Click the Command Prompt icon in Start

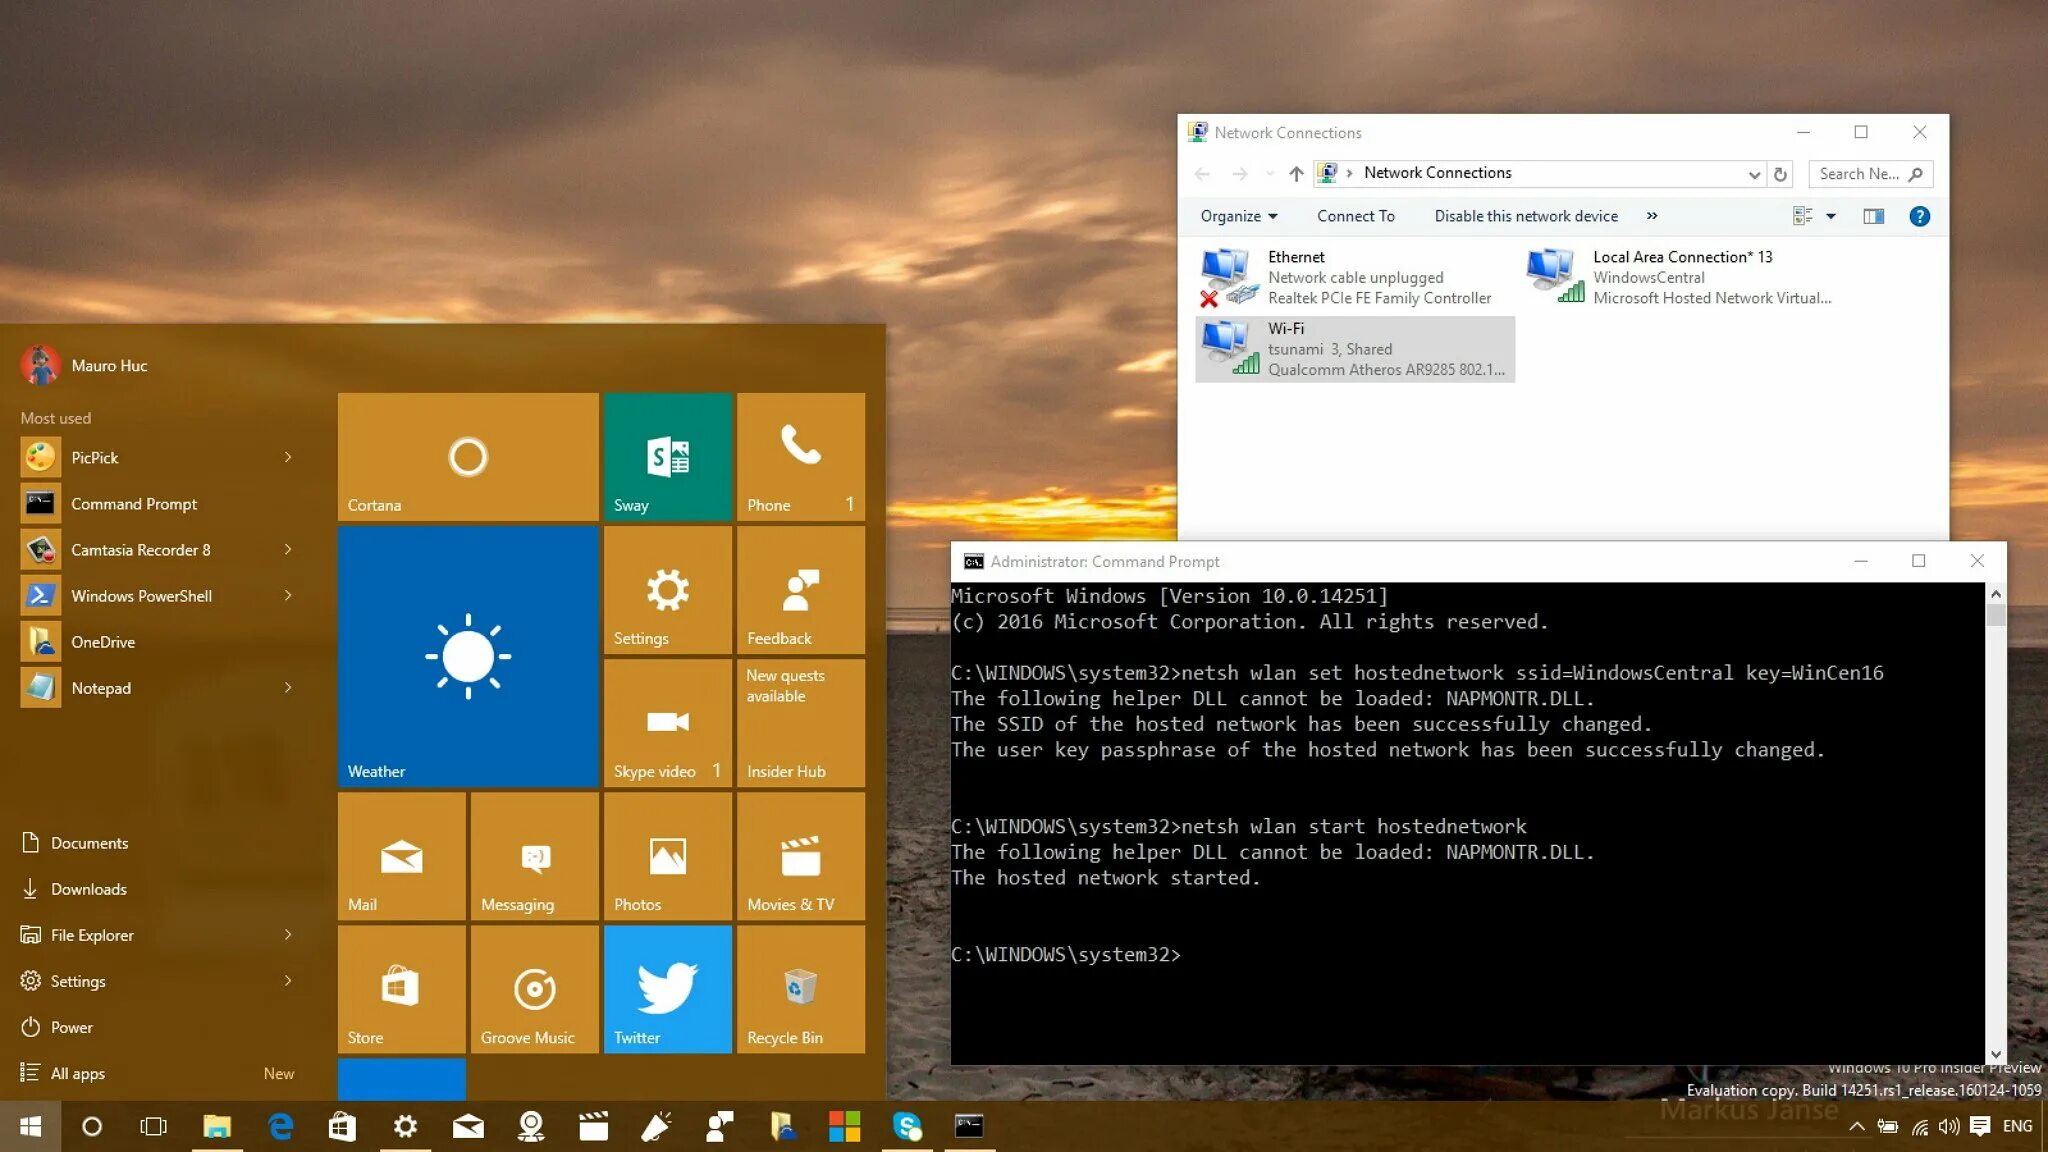37,502
